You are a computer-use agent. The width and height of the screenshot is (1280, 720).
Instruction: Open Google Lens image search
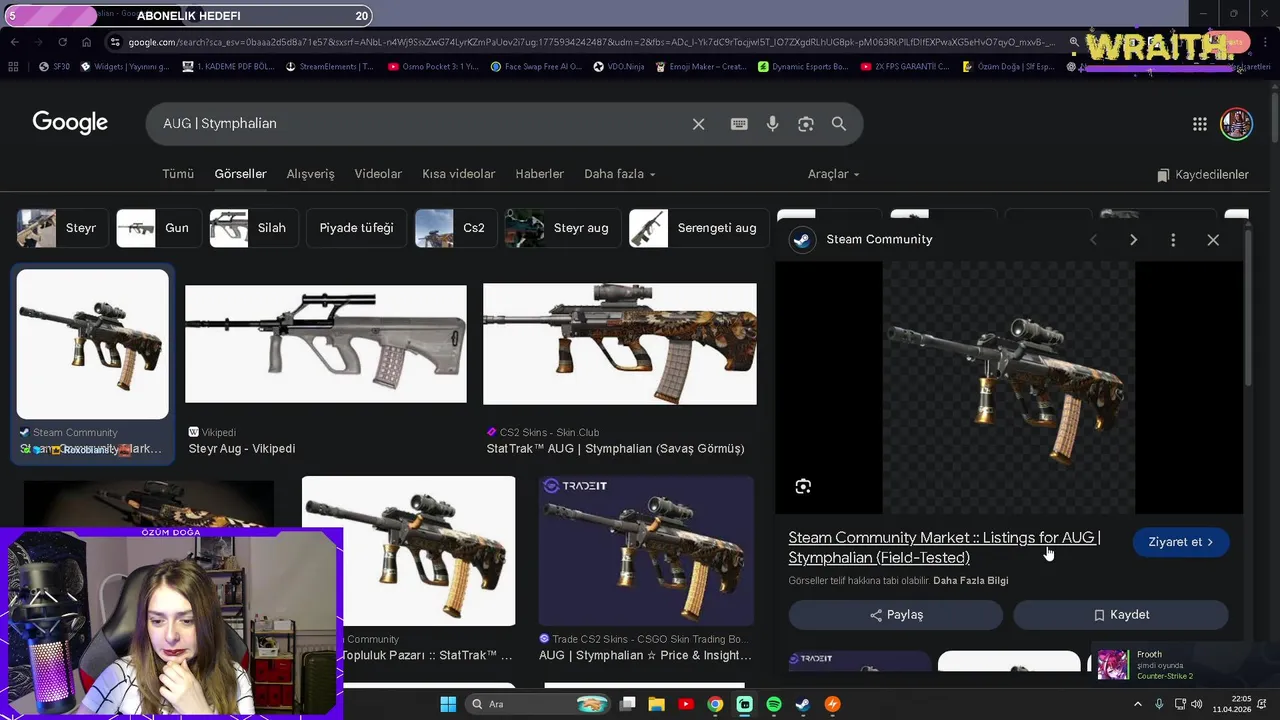point(806,124)
